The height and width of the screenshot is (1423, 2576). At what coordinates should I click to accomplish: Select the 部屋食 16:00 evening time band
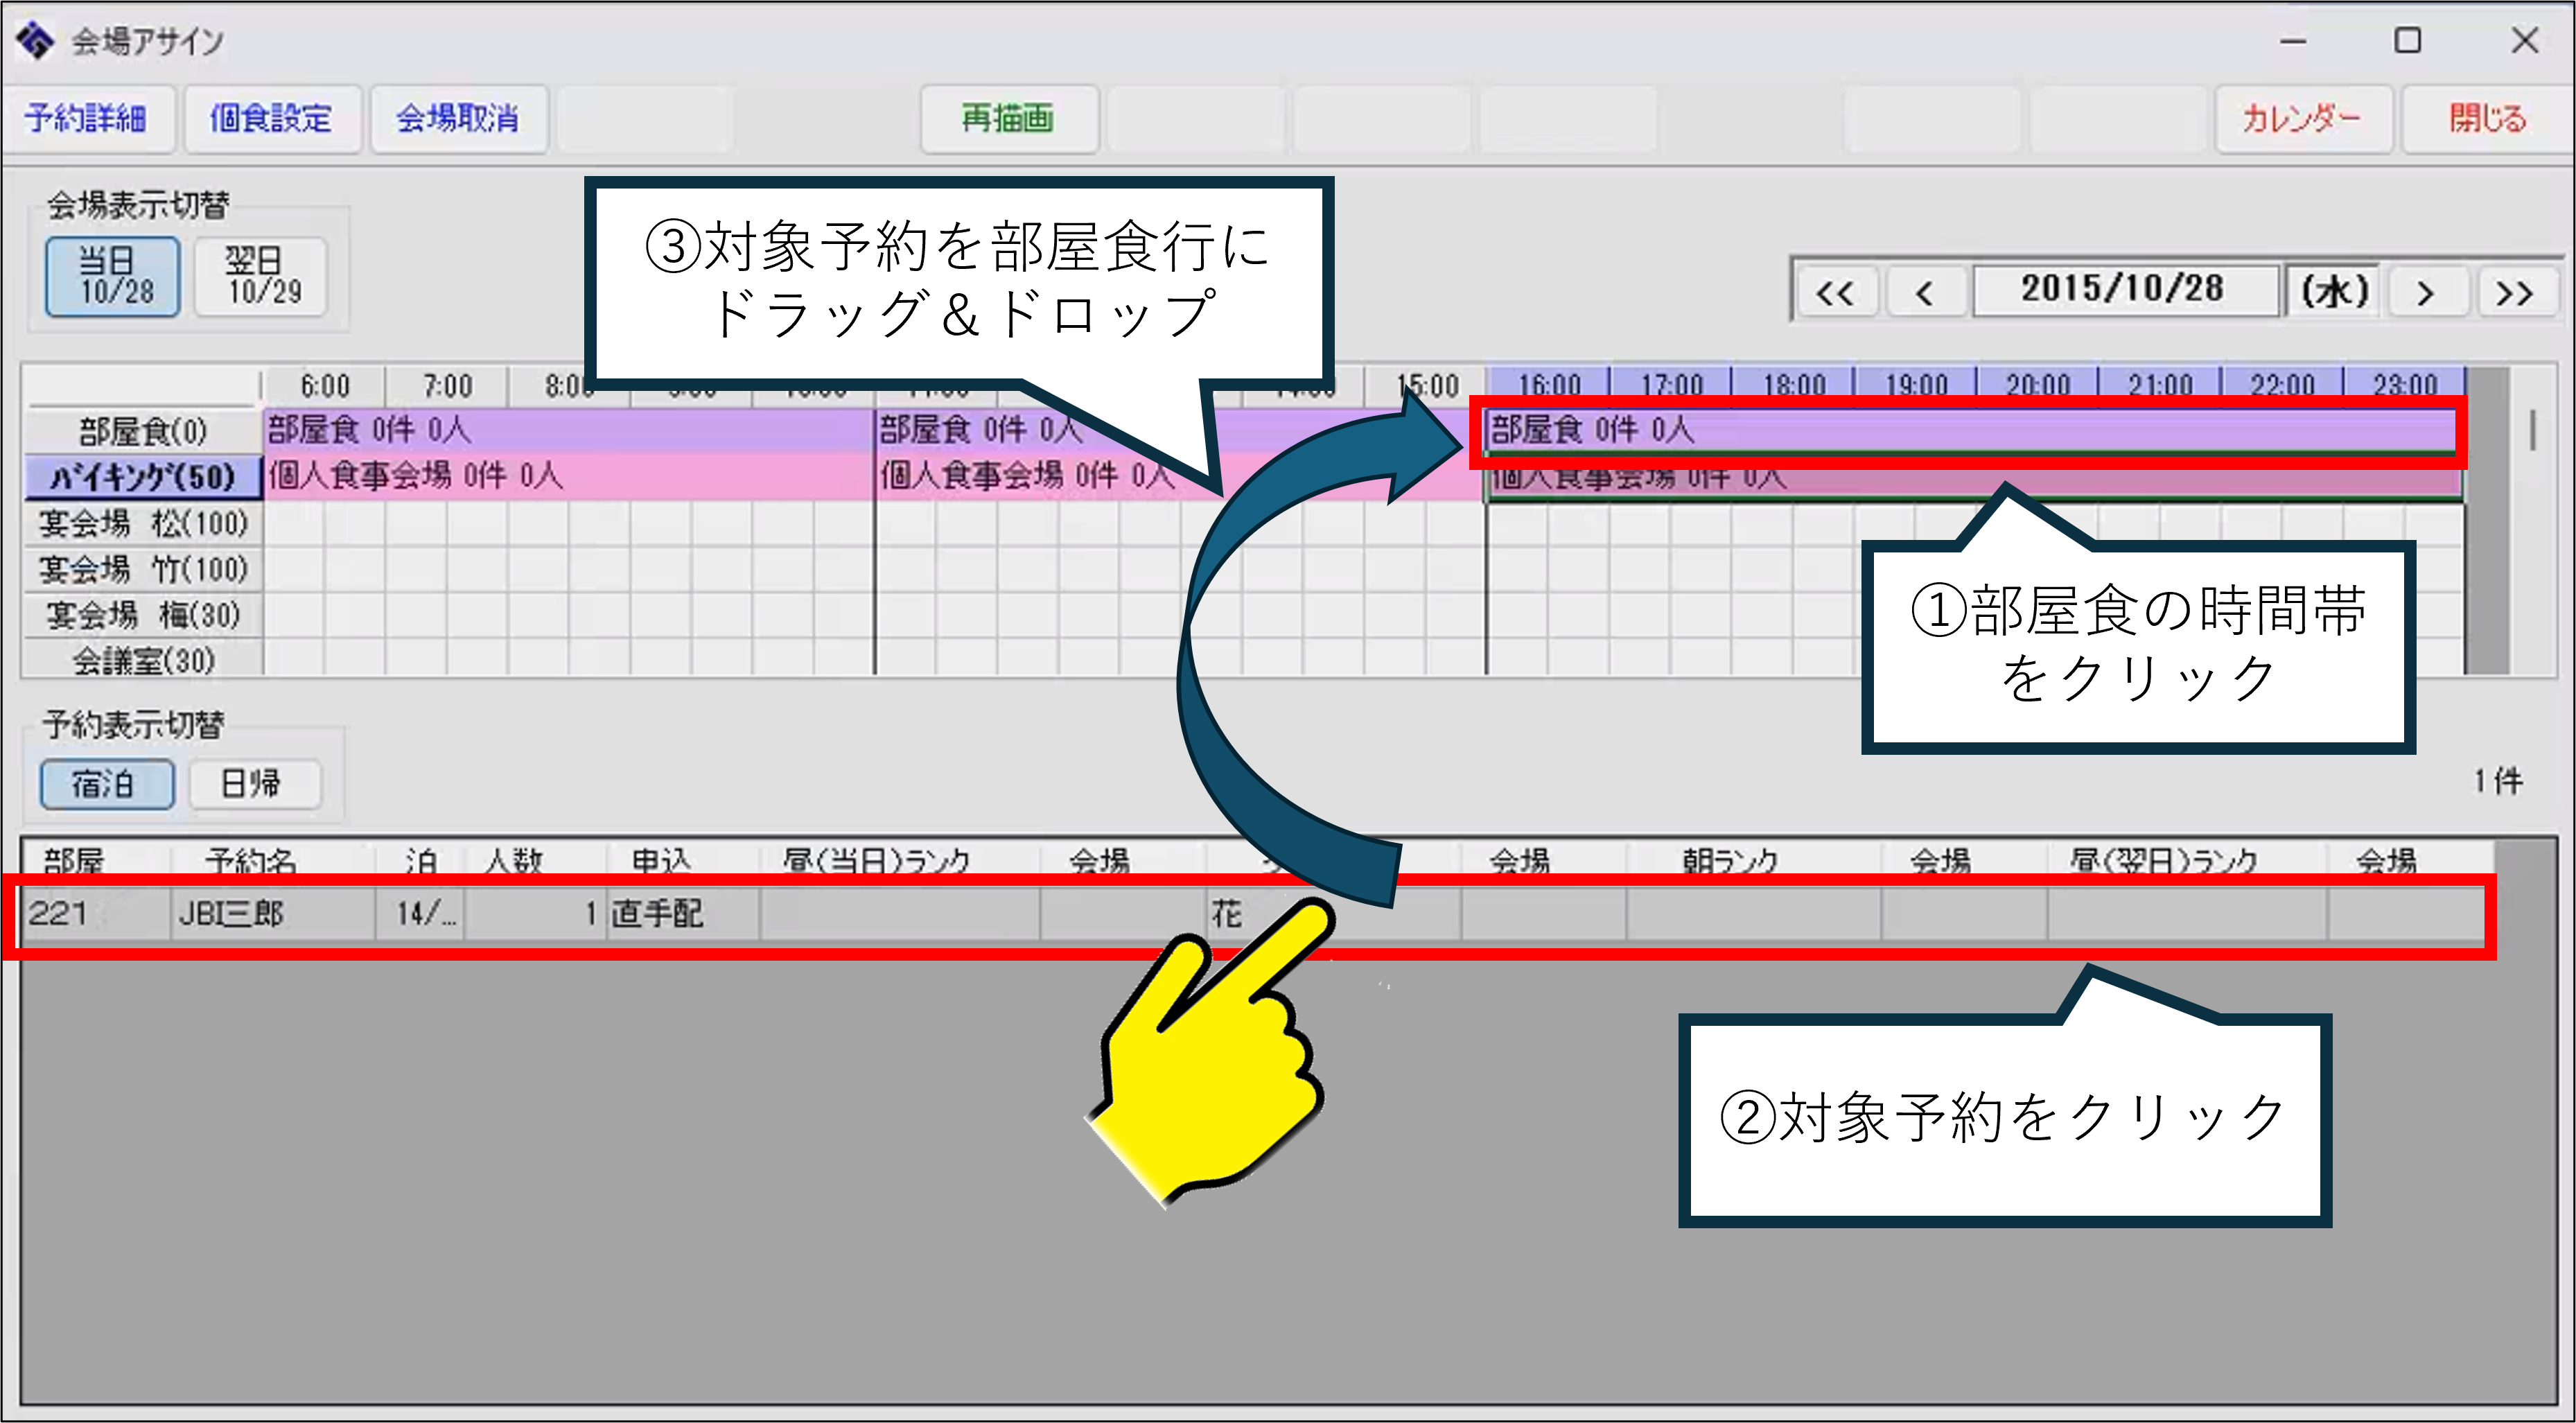[1970, 431]
